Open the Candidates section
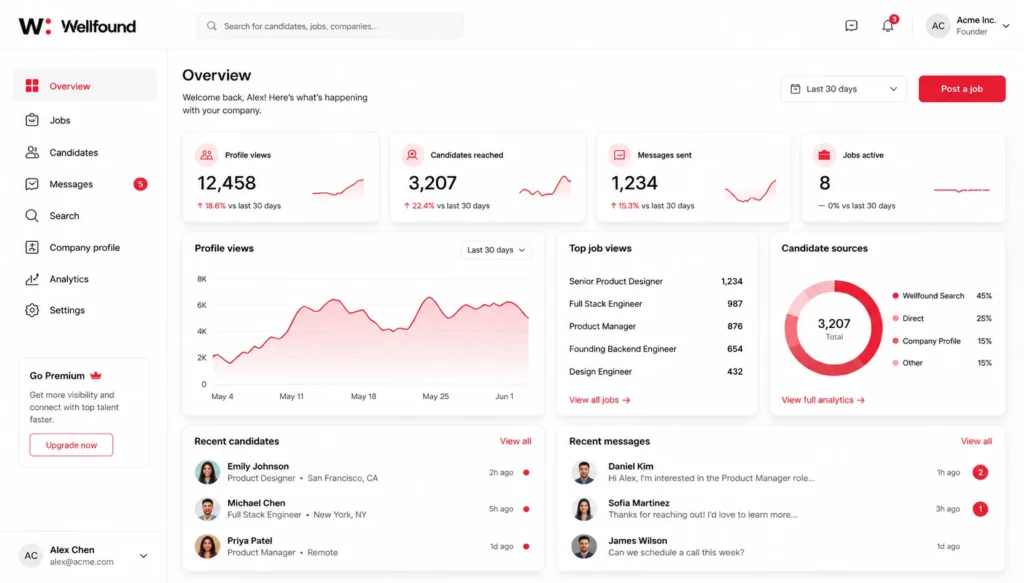This screenshot has width=1024, height=583. (84, 152)
